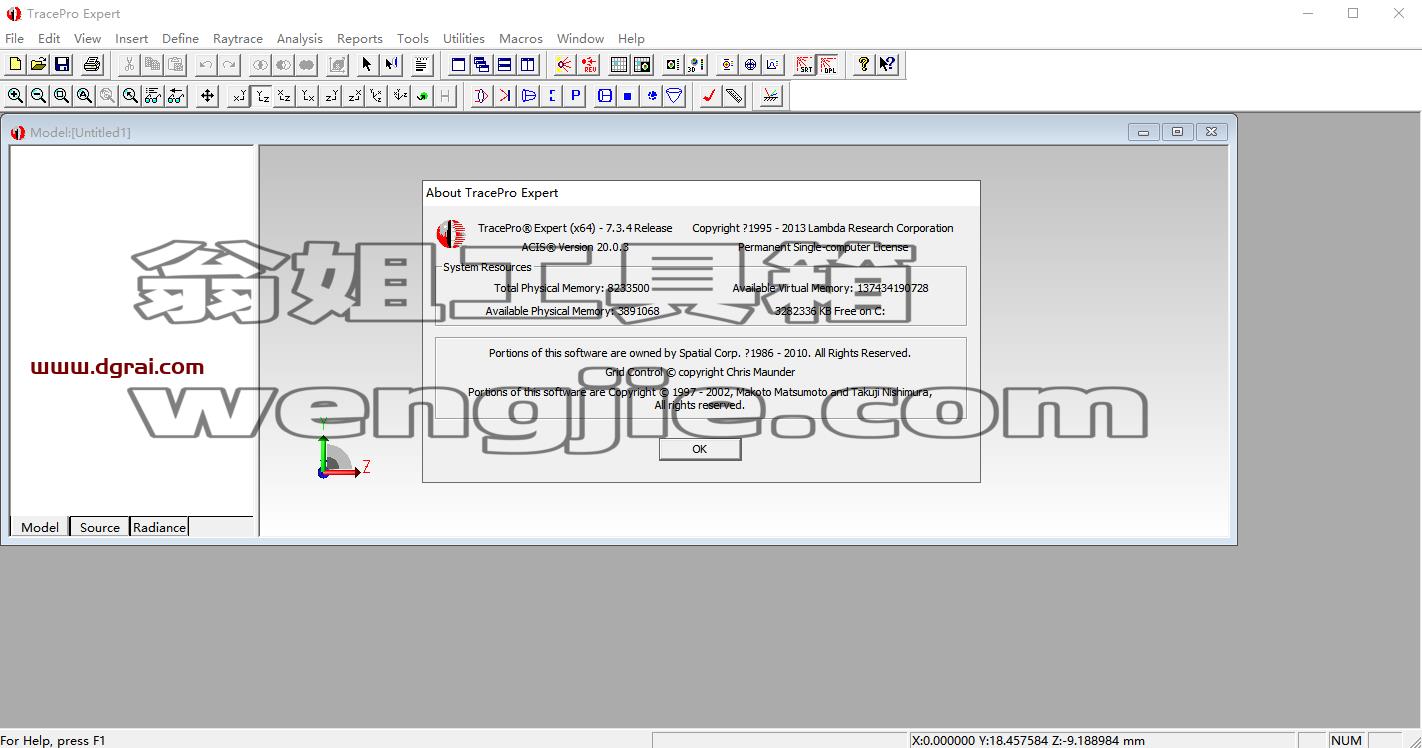Click the NUM indicator in status bar

coord(1346,740)
